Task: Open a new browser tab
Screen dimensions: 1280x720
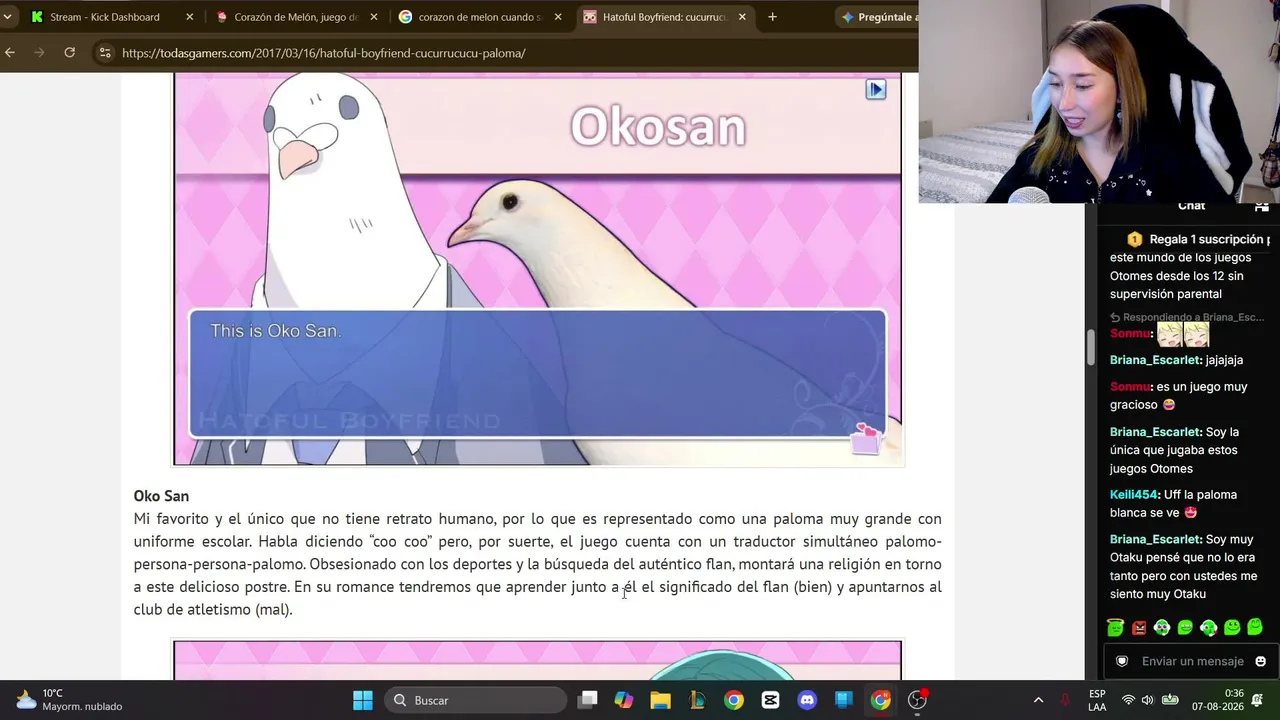Action: point(772,17)
